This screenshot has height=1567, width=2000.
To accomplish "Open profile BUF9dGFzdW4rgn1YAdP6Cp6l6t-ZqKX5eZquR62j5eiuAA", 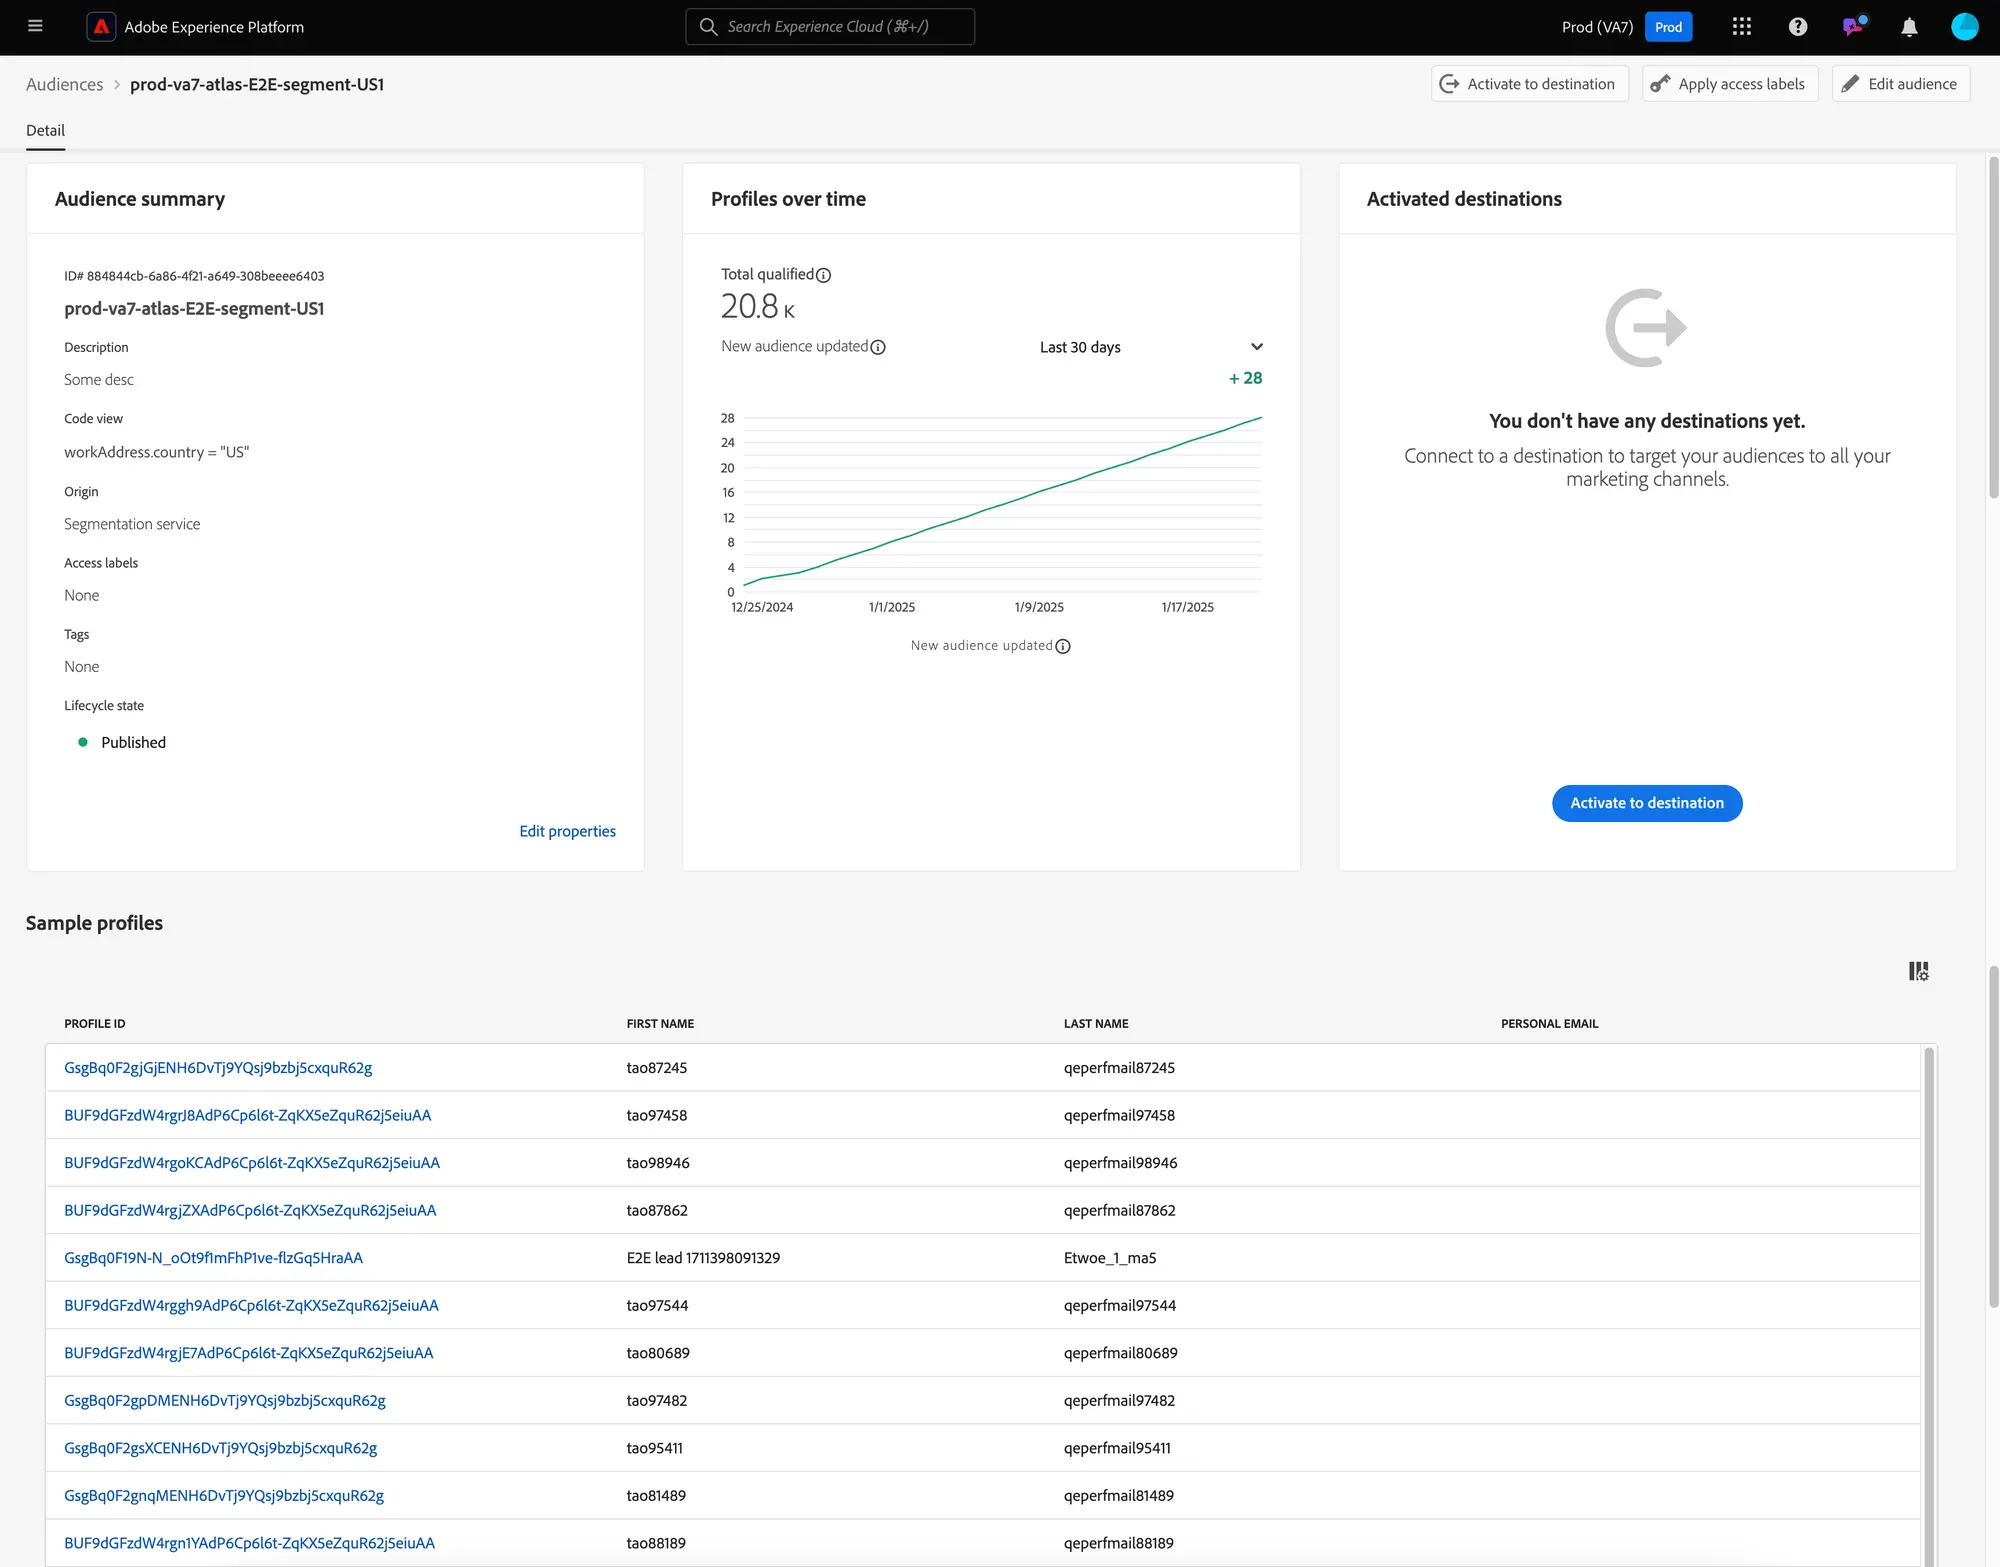I will tap(249, 1543).
